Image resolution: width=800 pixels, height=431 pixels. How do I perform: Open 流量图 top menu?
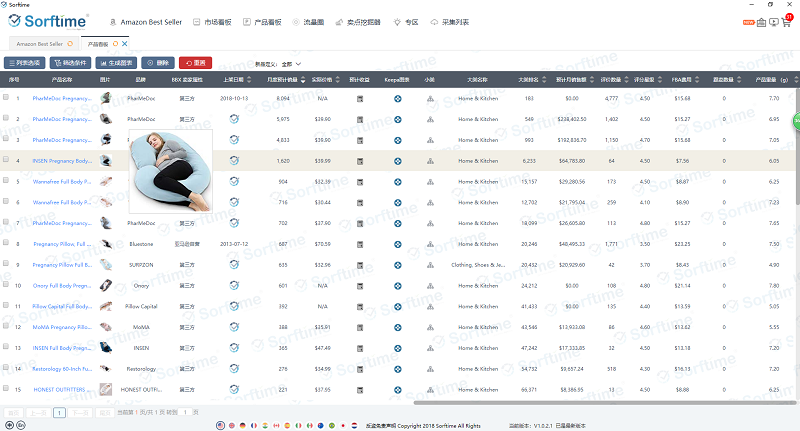tap(308, 22)
